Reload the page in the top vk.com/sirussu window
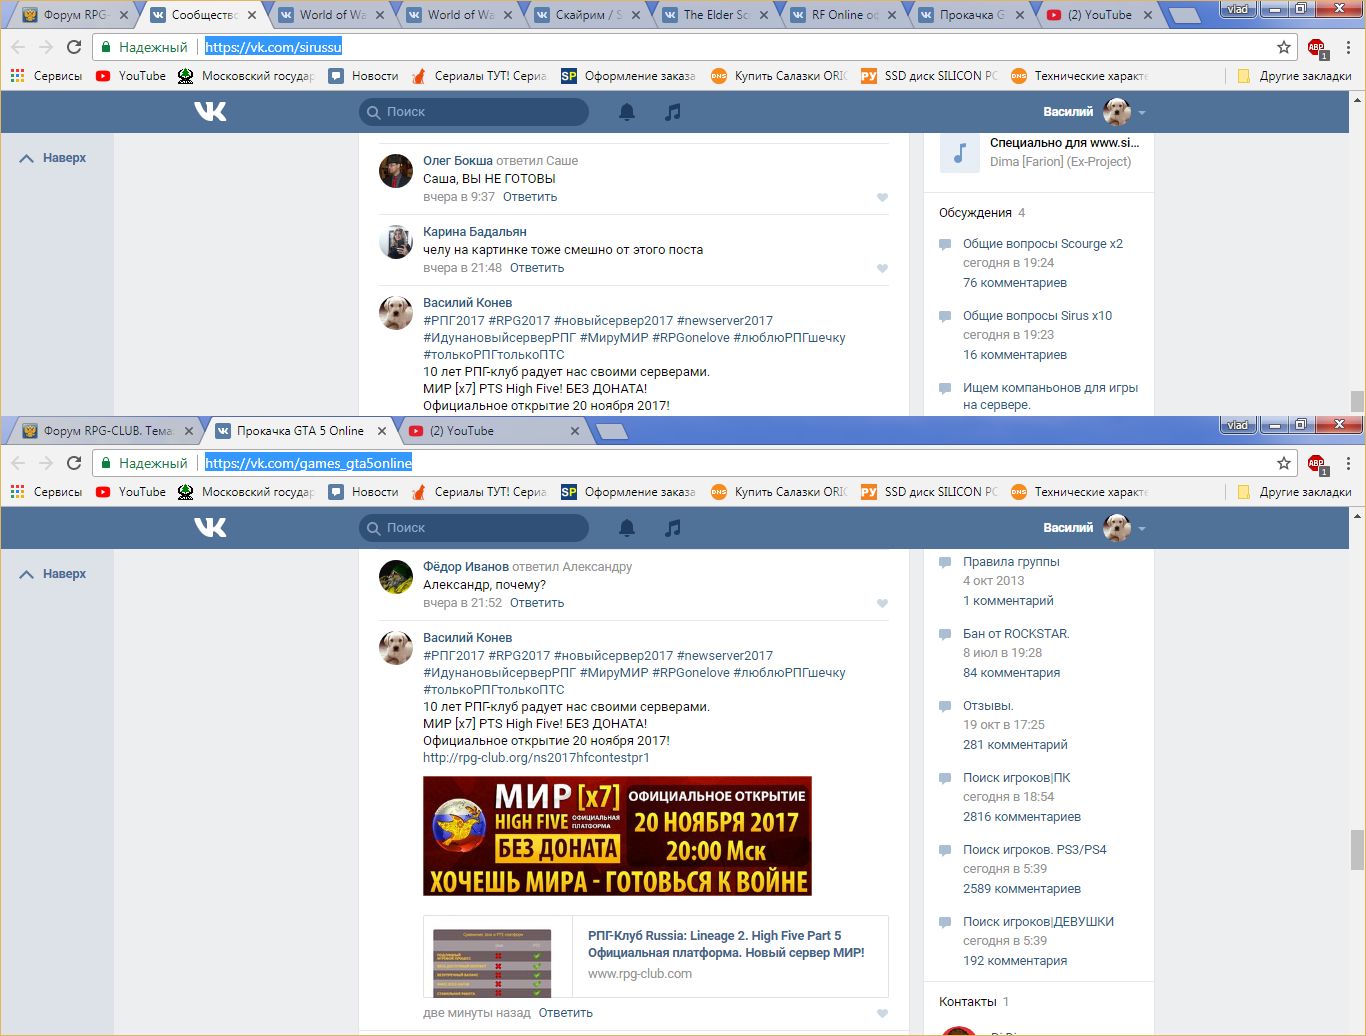The image size is (1366, 1036). tap(74, 47)
